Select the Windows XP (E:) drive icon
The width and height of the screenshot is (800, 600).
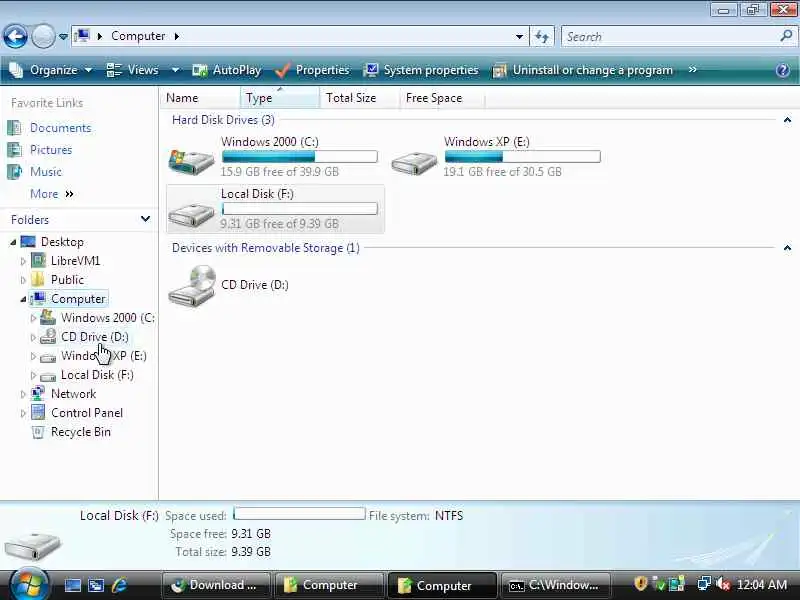[414, 162]
